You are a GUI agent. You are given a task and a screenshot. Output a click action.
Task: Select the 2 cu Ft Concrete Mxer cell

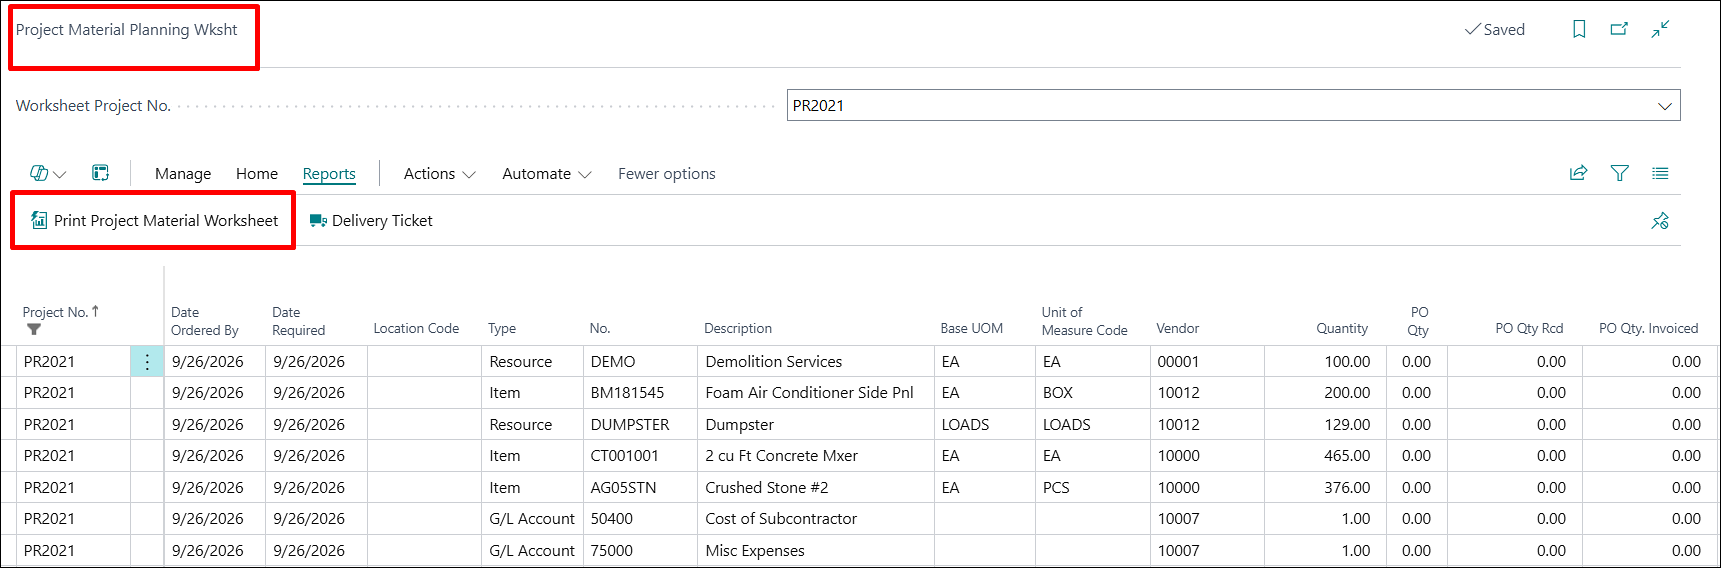(816, 456)
